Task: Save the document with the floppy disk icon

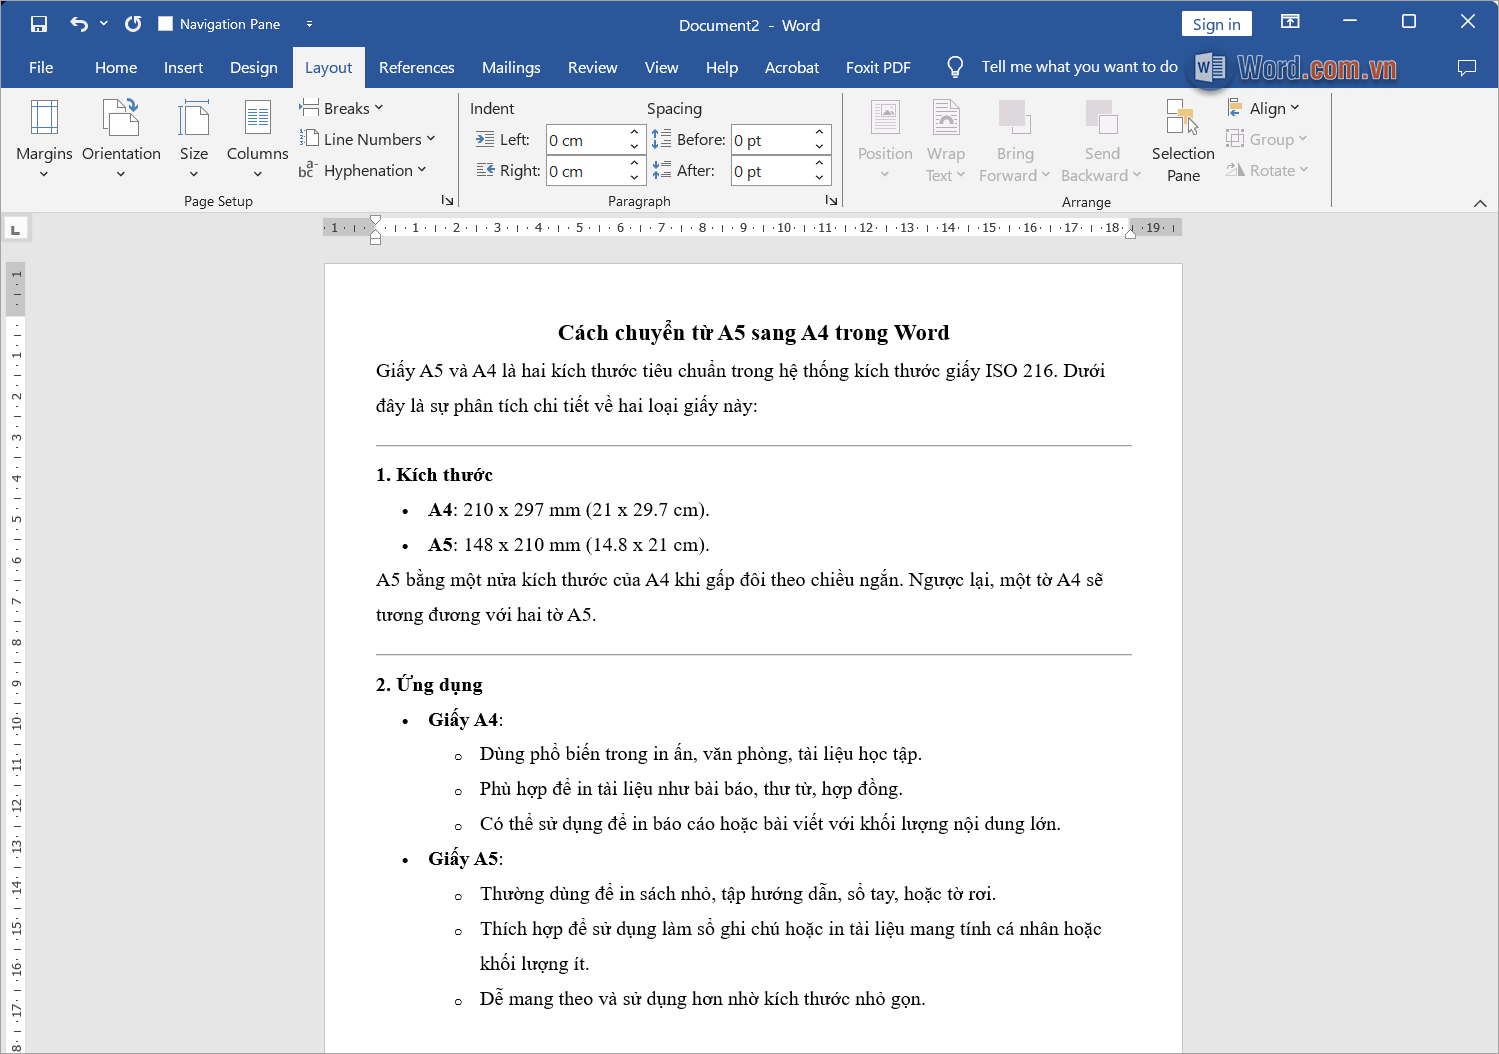Action: click(x=39, y=24)
